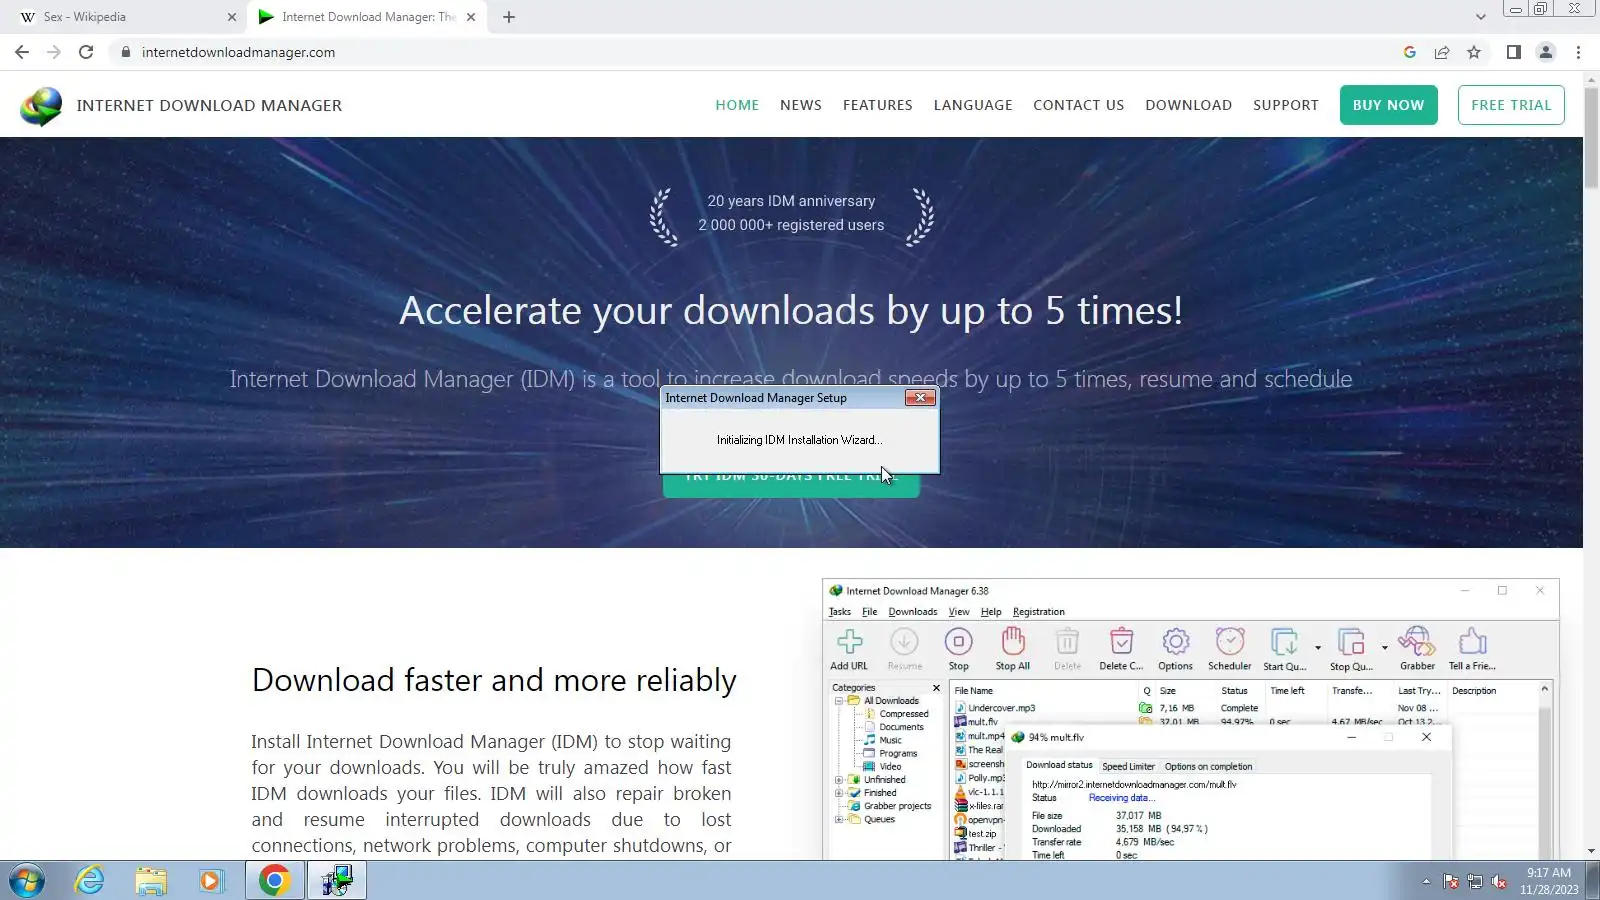Screen dimensions: 1600x900
Task: Share this page using the share icon
Action: (x=1442, y=52)
